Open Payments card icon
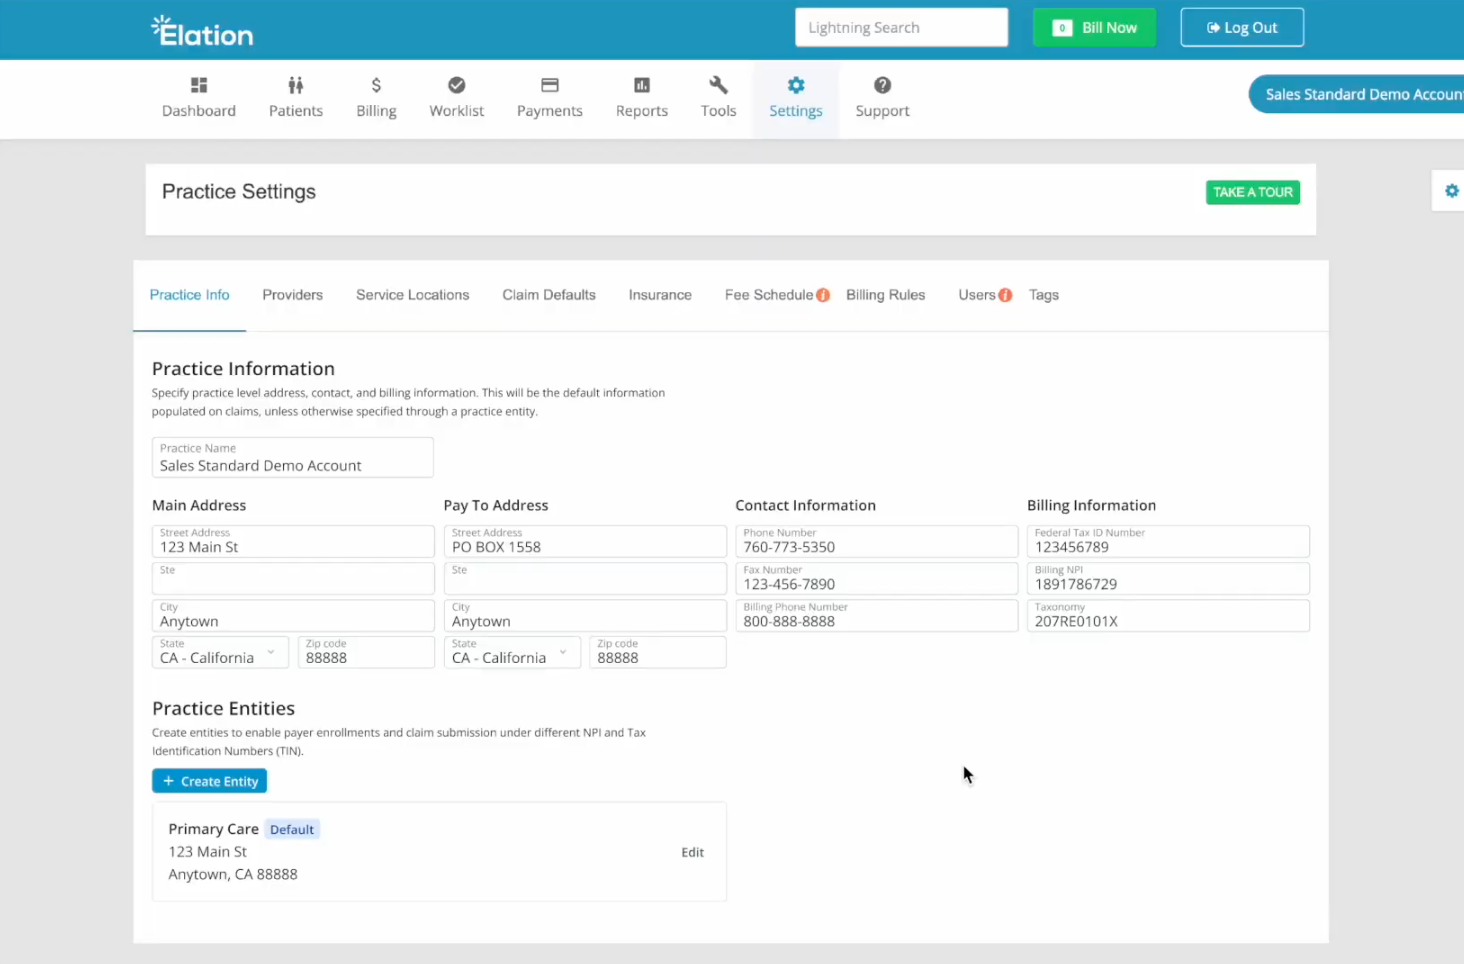 click(x=550, y=85)
